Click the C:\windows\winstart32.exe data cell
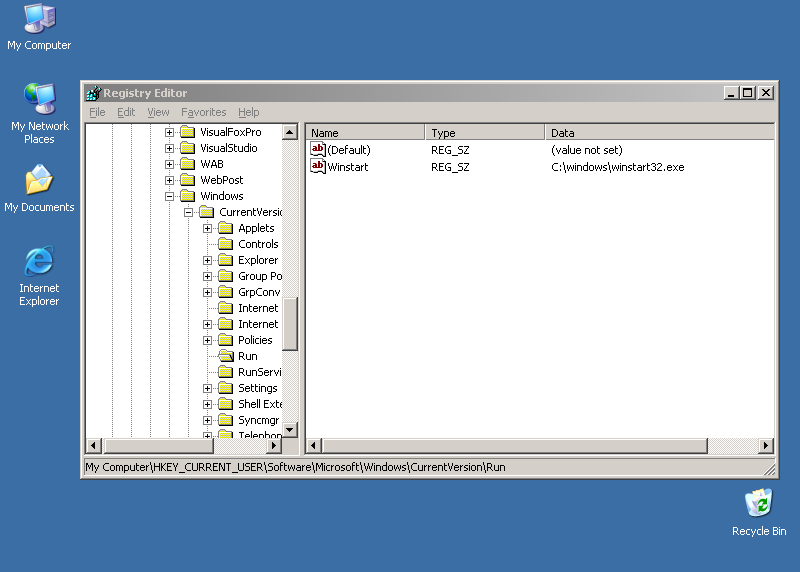Viewport: 800px width, 572px height. click(617, 167)
